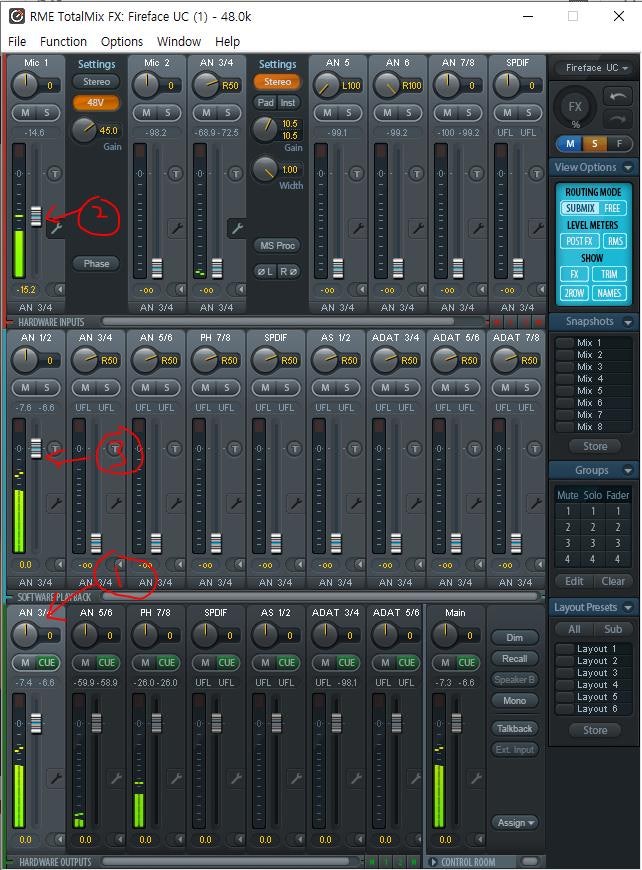Click the Trim T button on the ADAT 3/4 playback channel
The height and width of the screenshot is (870, 642).
point(414,448)
